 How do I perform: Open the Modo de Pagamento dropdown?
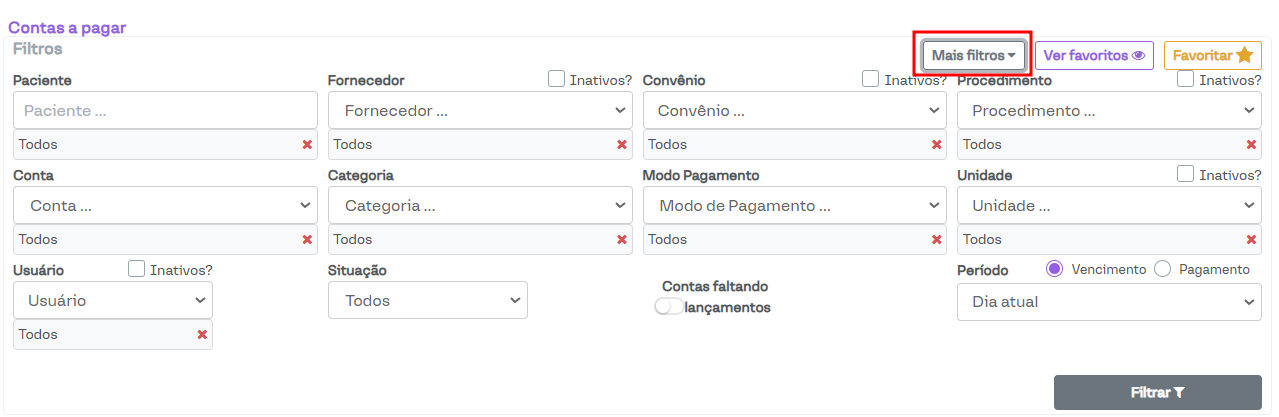click(x=794, y=206)
